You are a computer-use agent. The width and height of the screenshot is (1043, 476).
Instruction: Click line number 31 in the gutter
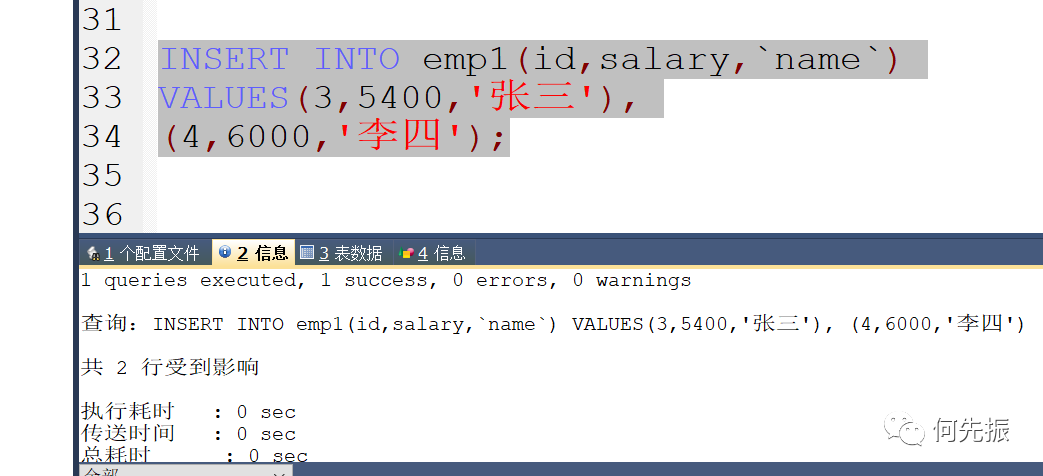(x=103, y=20)
